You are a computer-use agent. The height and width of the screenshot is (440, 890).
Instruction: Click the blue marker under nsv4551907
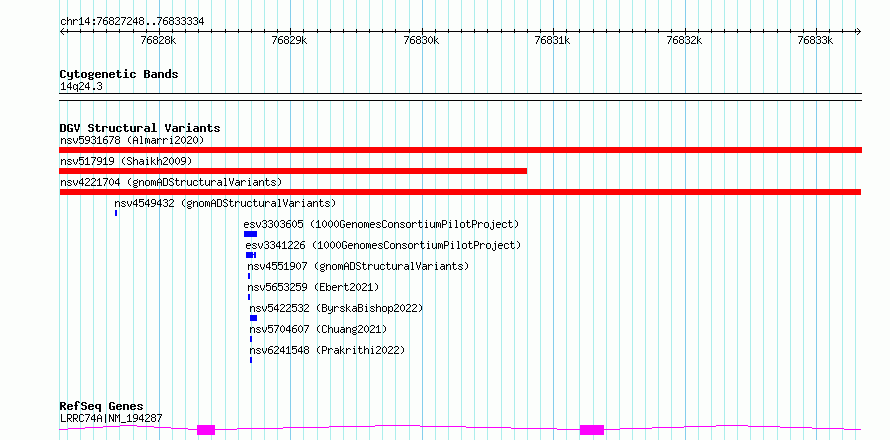249,276
